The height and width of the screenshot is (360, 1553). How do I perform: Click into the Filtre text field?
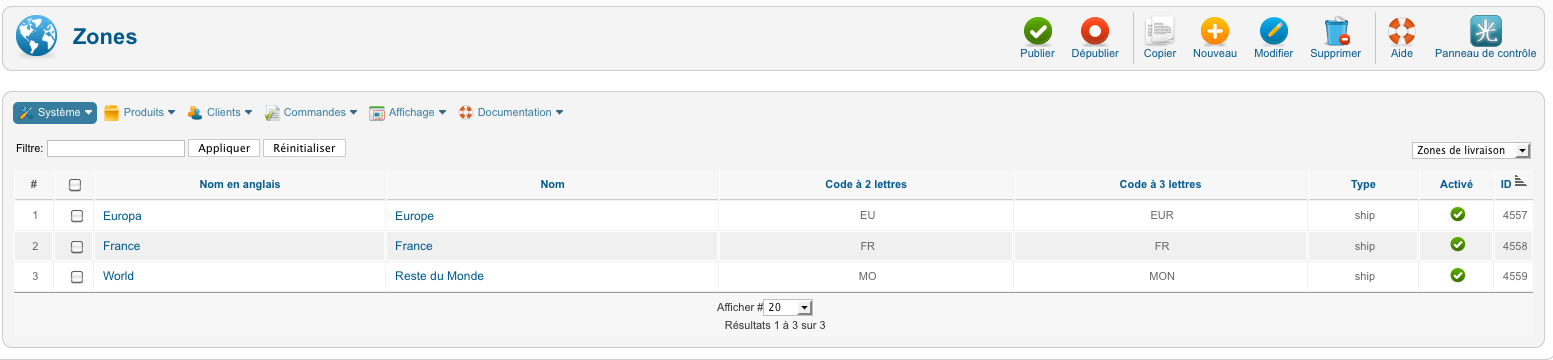pyautogui.click(x=116, y=148)
